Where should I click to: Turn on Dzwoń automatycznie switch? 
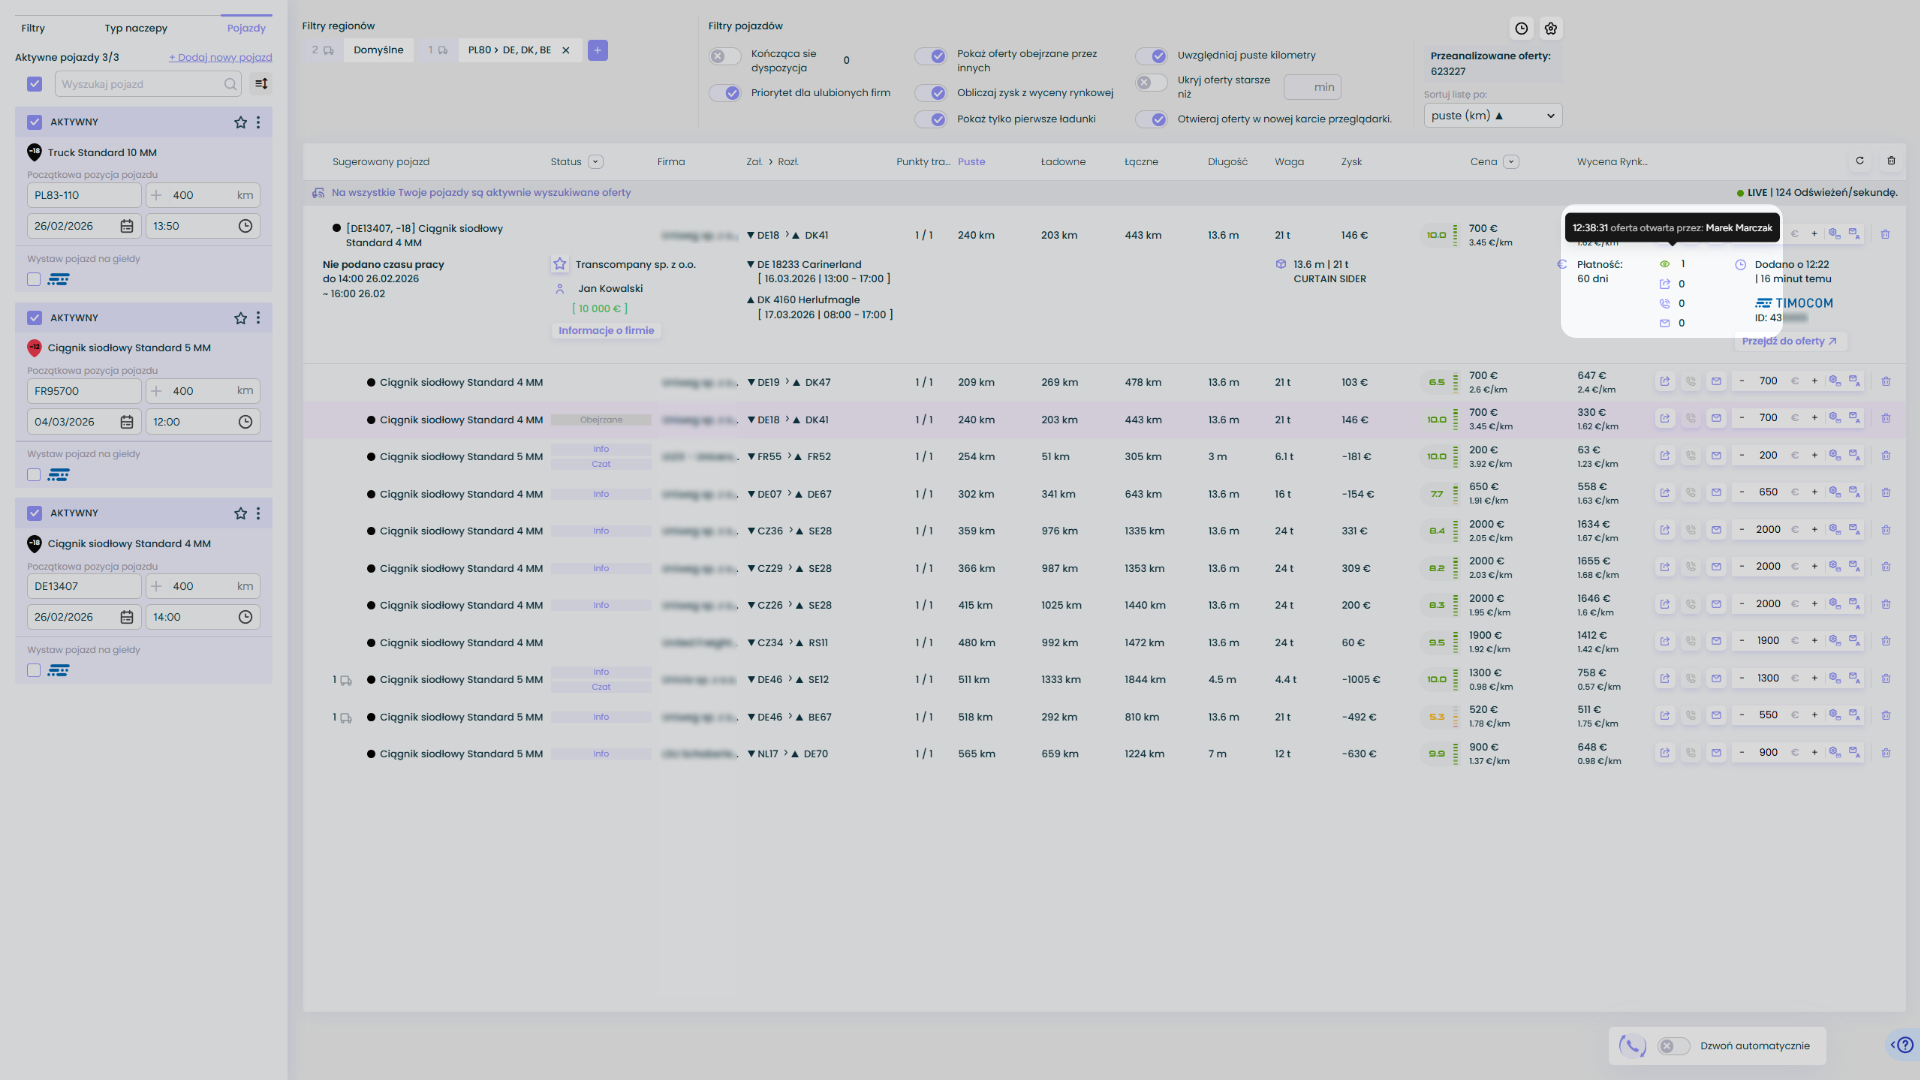coord(1673,1046)
